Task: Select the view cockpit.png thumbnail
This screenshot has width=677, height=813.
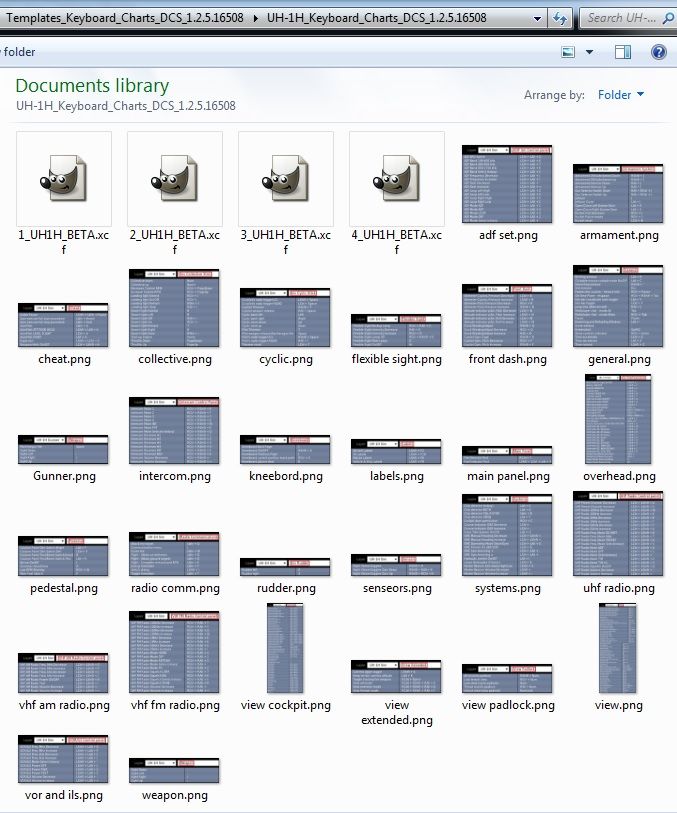Action: pyautogui.click(x=285, y=650)
